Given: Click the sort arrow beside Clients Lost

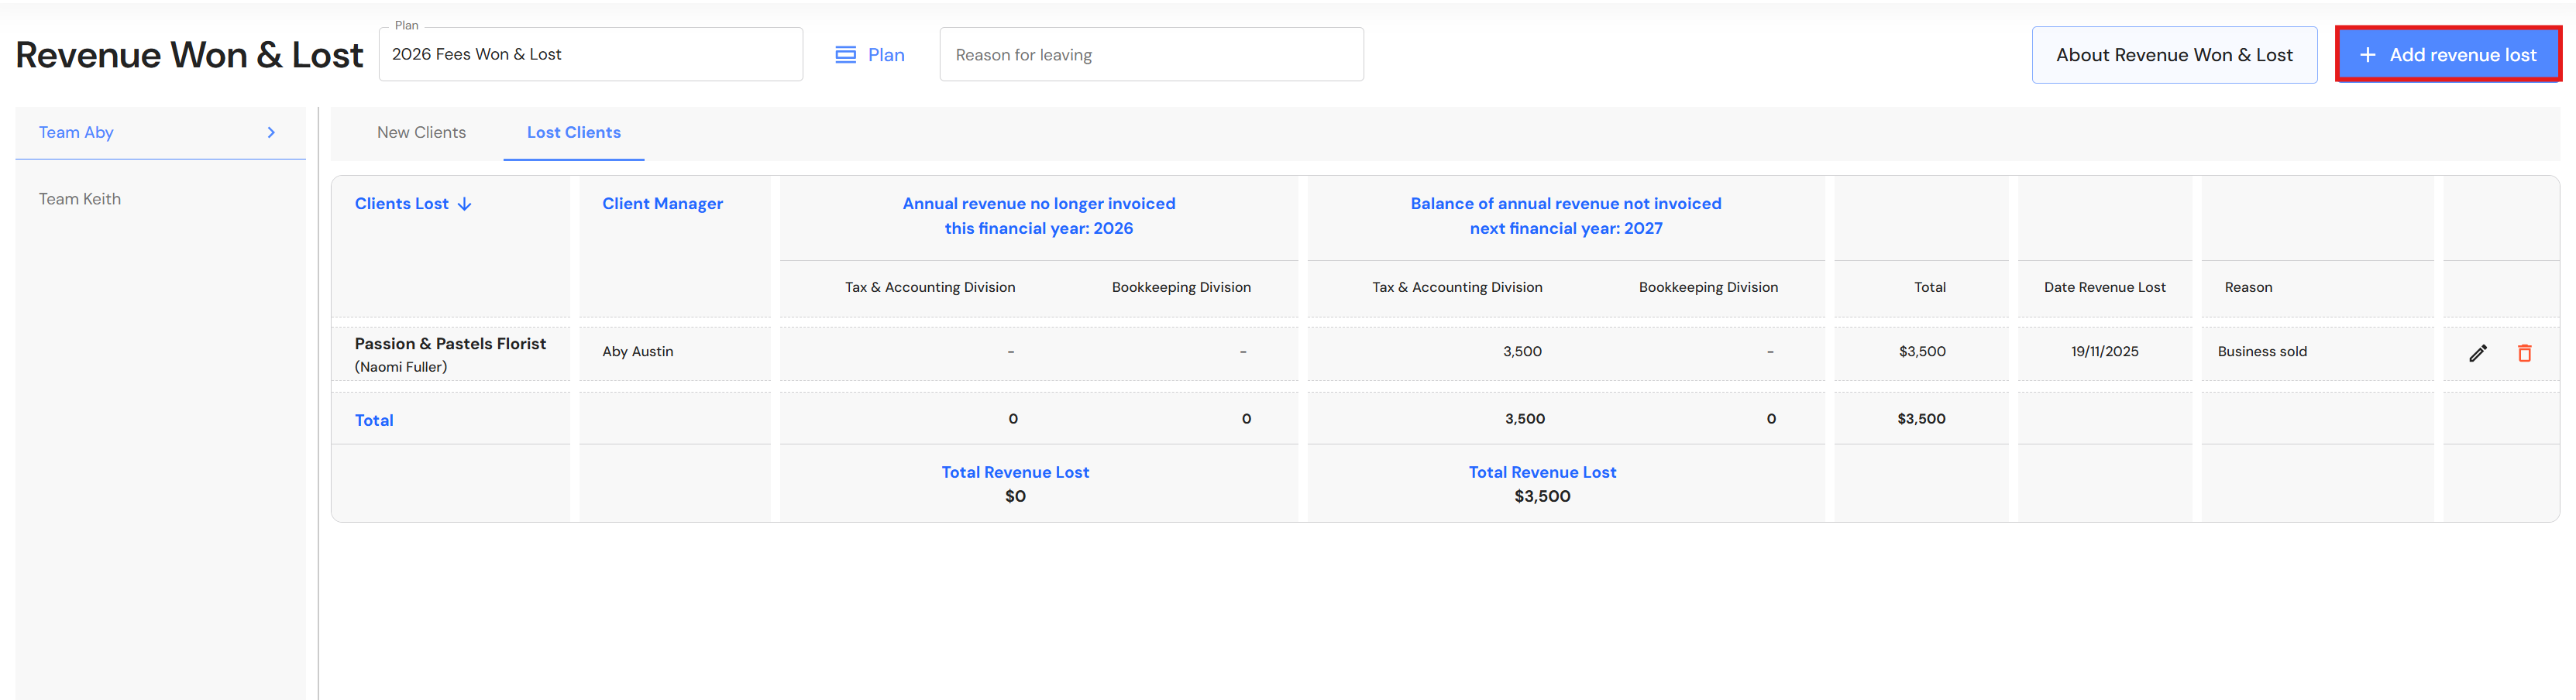Looking at the screenshot, I should [x=465, y=204].
